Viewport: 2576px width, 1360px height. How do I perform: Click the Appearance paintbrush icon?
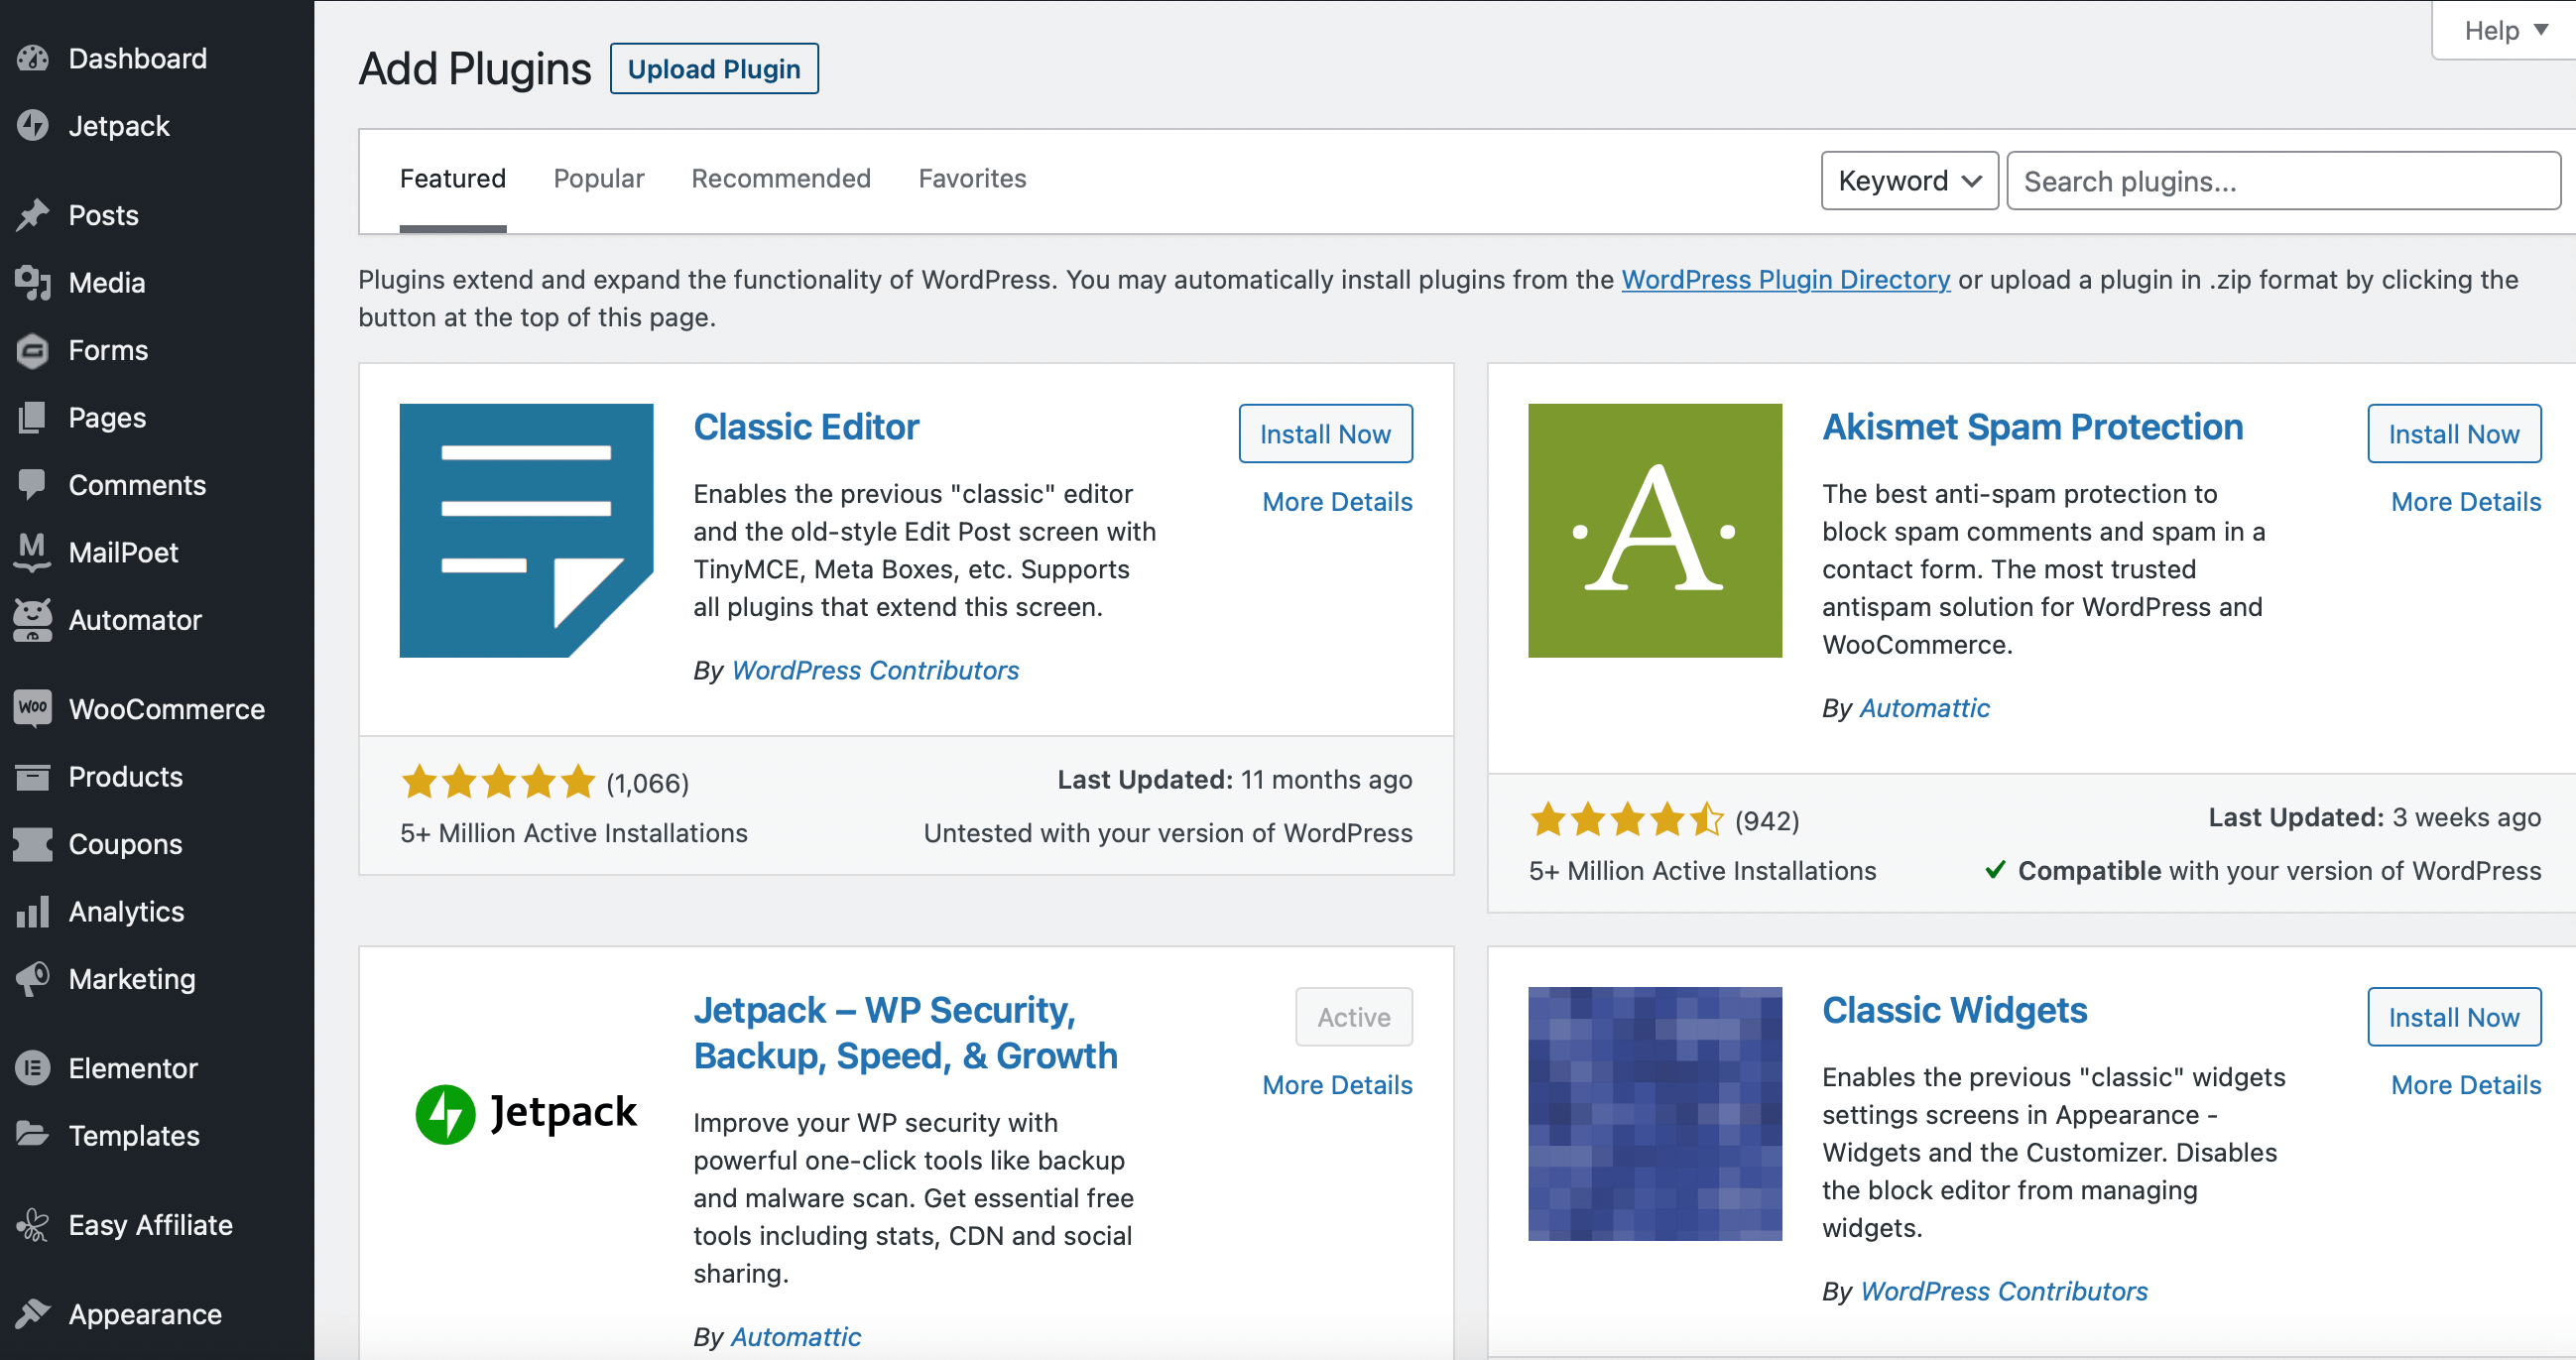[x=33, y=1313]
